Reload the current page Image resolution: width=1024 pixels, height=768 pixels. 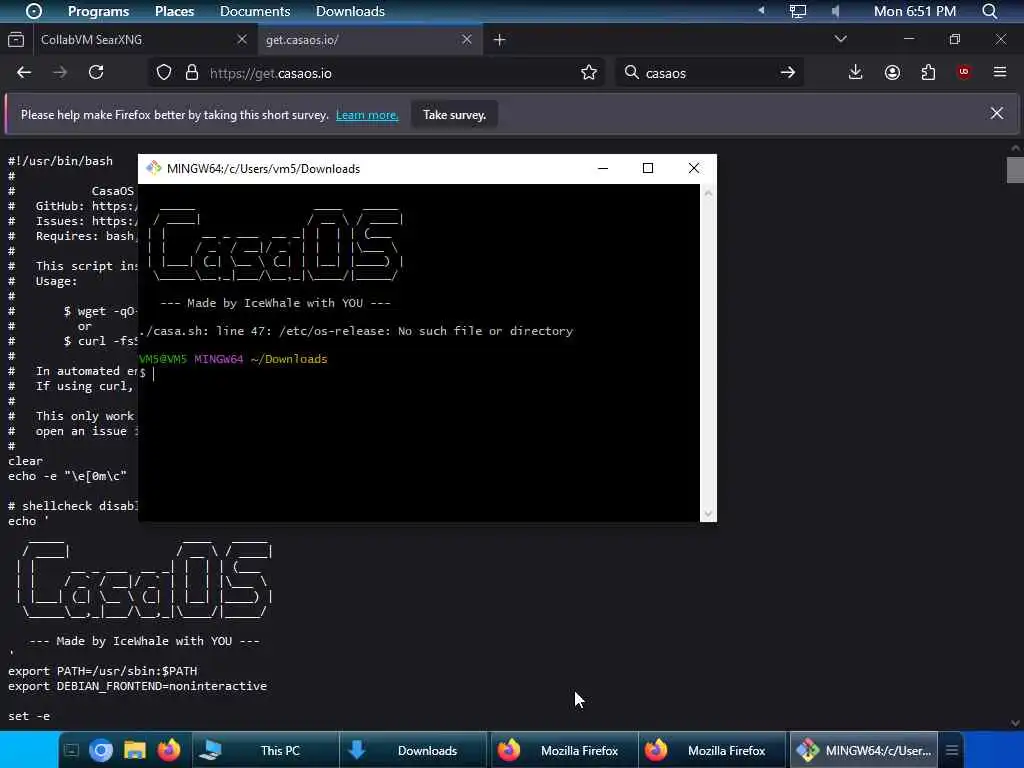pos(96,72)
